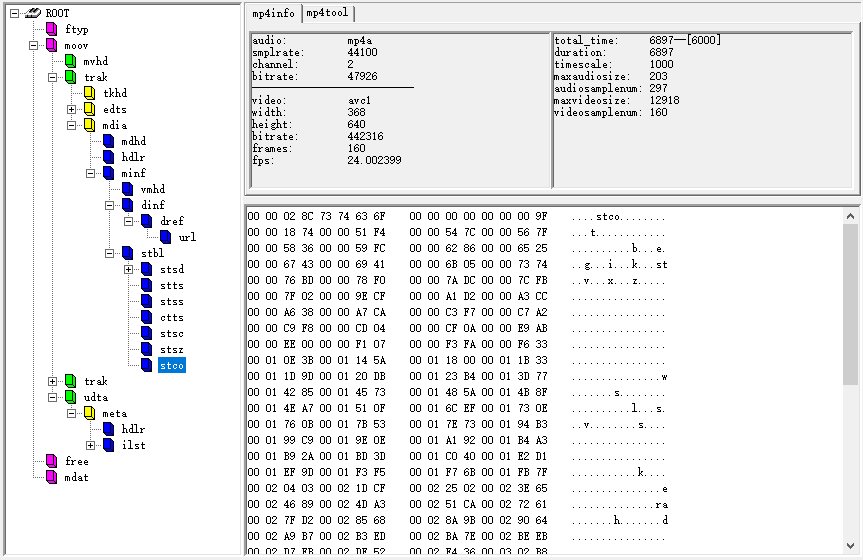863x560 pixels.
Task: Click the magenta ftyp box icon
Action: [52, 29]
